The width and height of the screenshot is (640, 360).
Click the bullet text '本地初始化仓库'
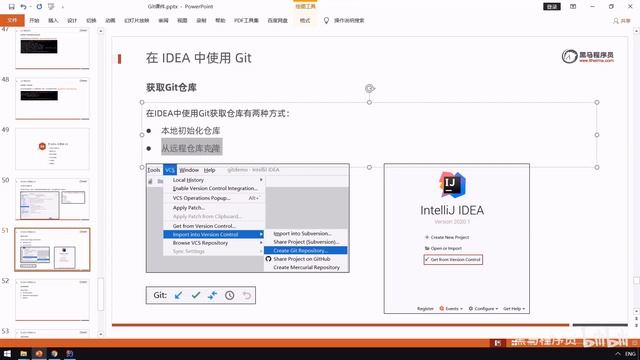(x=191, y=131)
